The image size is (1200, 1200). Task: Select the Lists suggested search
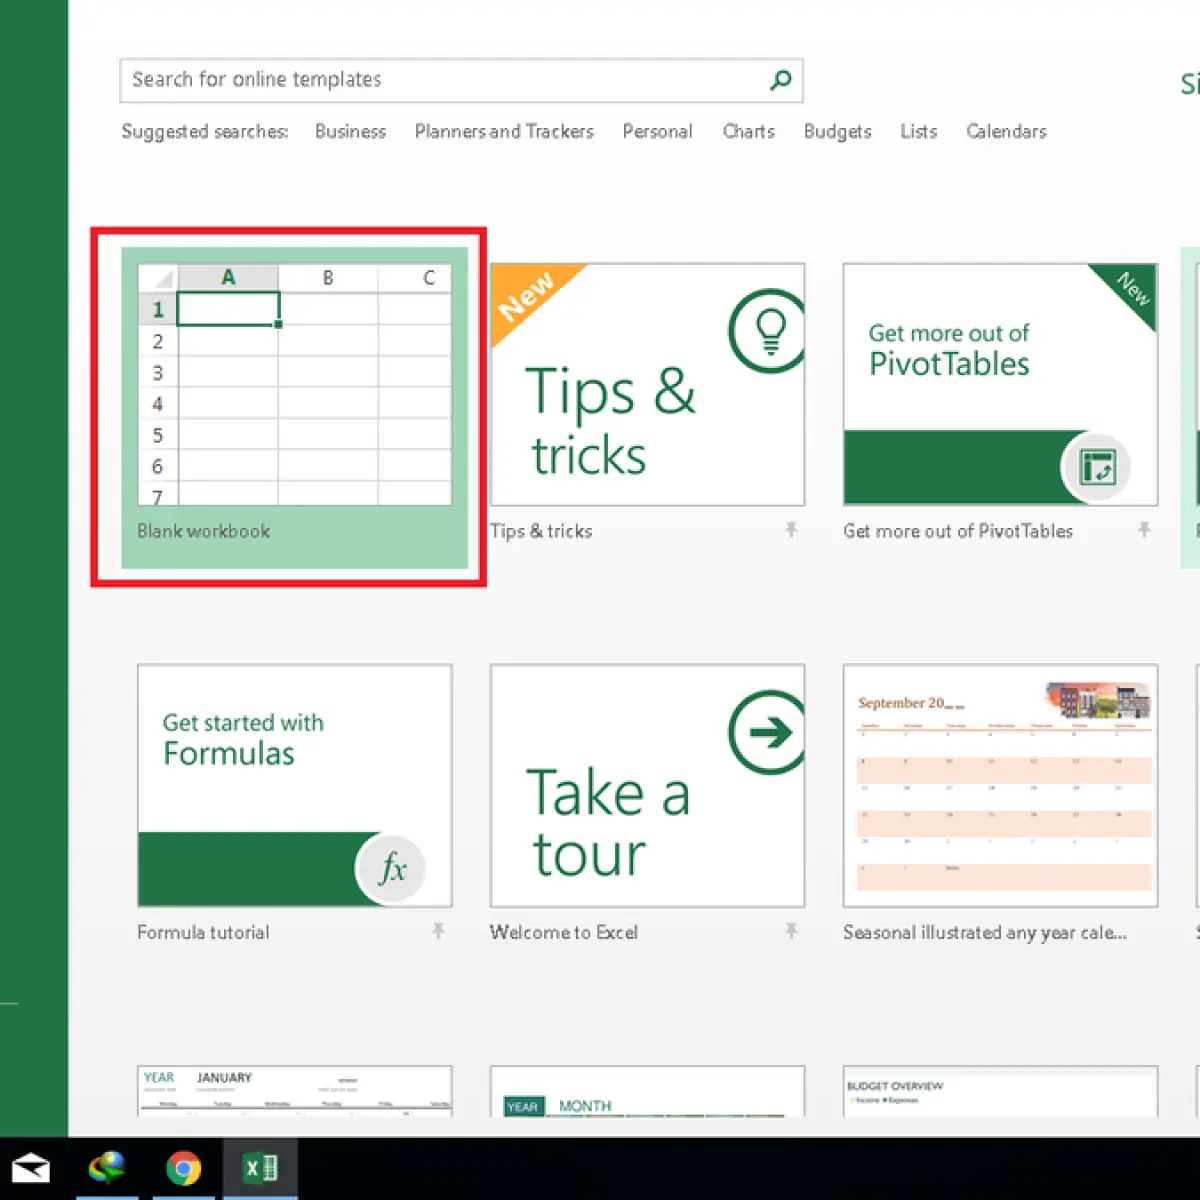click(x=919, y=131)
